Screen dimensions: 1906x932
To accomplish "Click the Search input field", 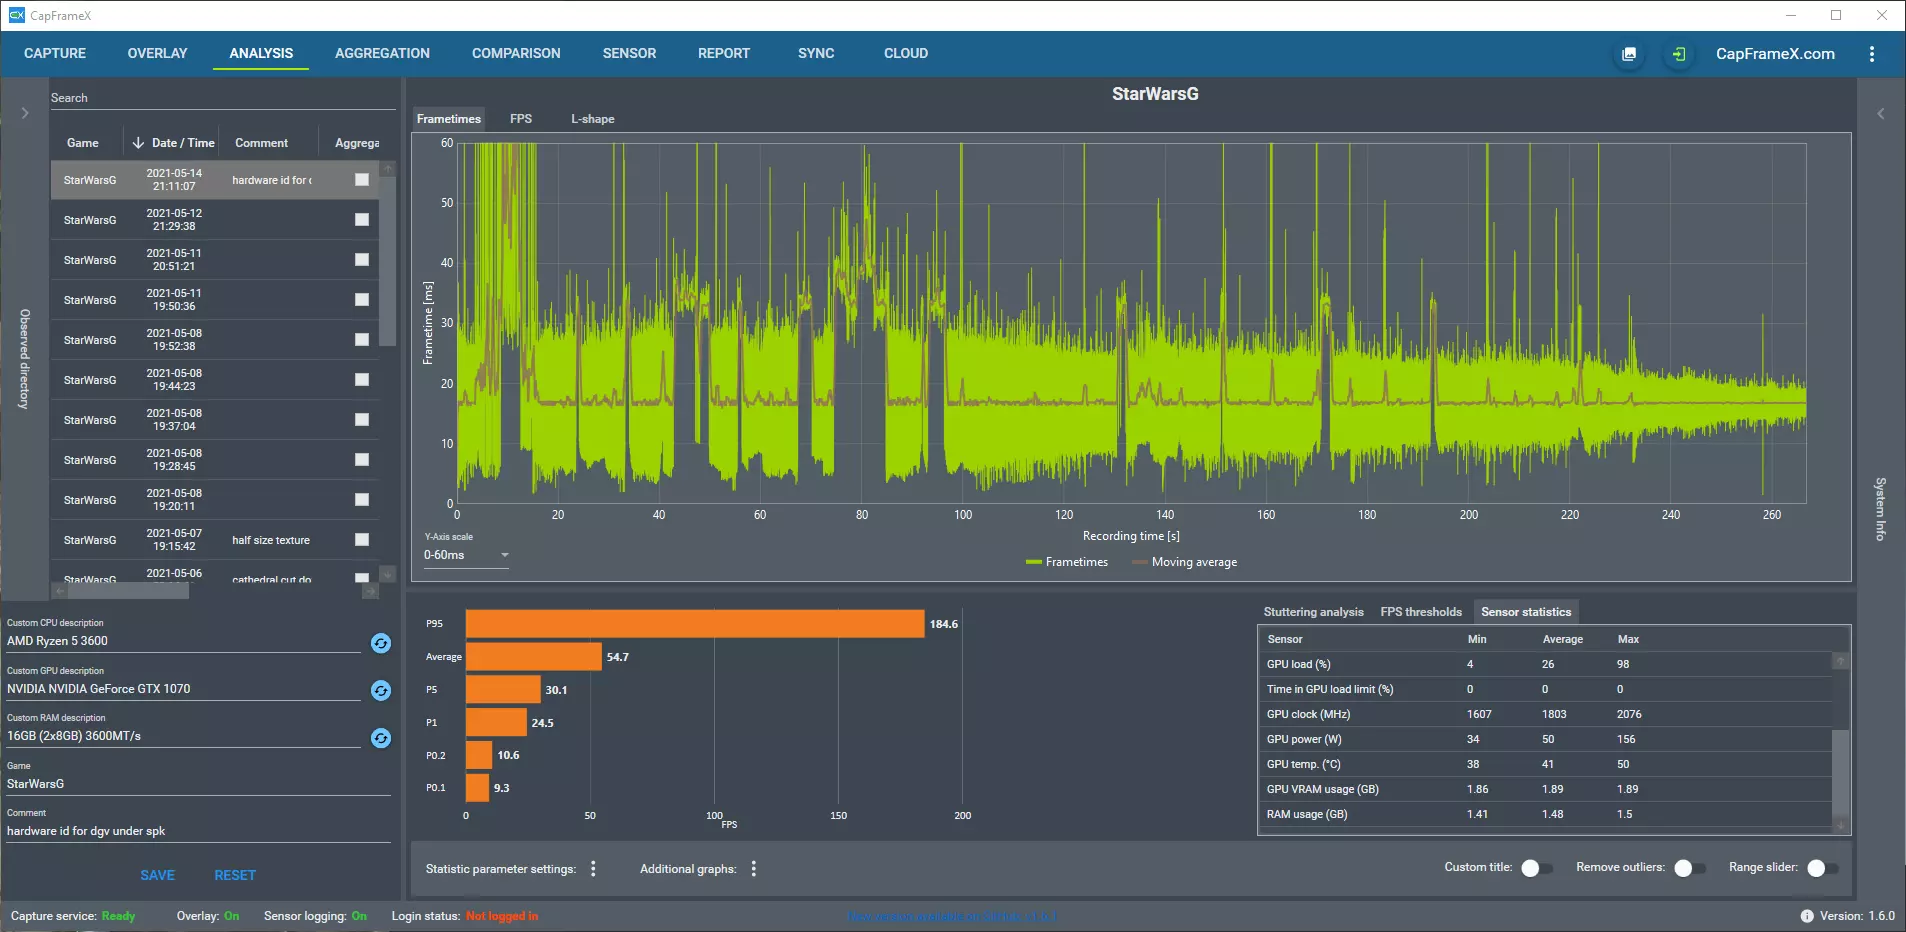I will pyautogui.click(x=220, y=98).
